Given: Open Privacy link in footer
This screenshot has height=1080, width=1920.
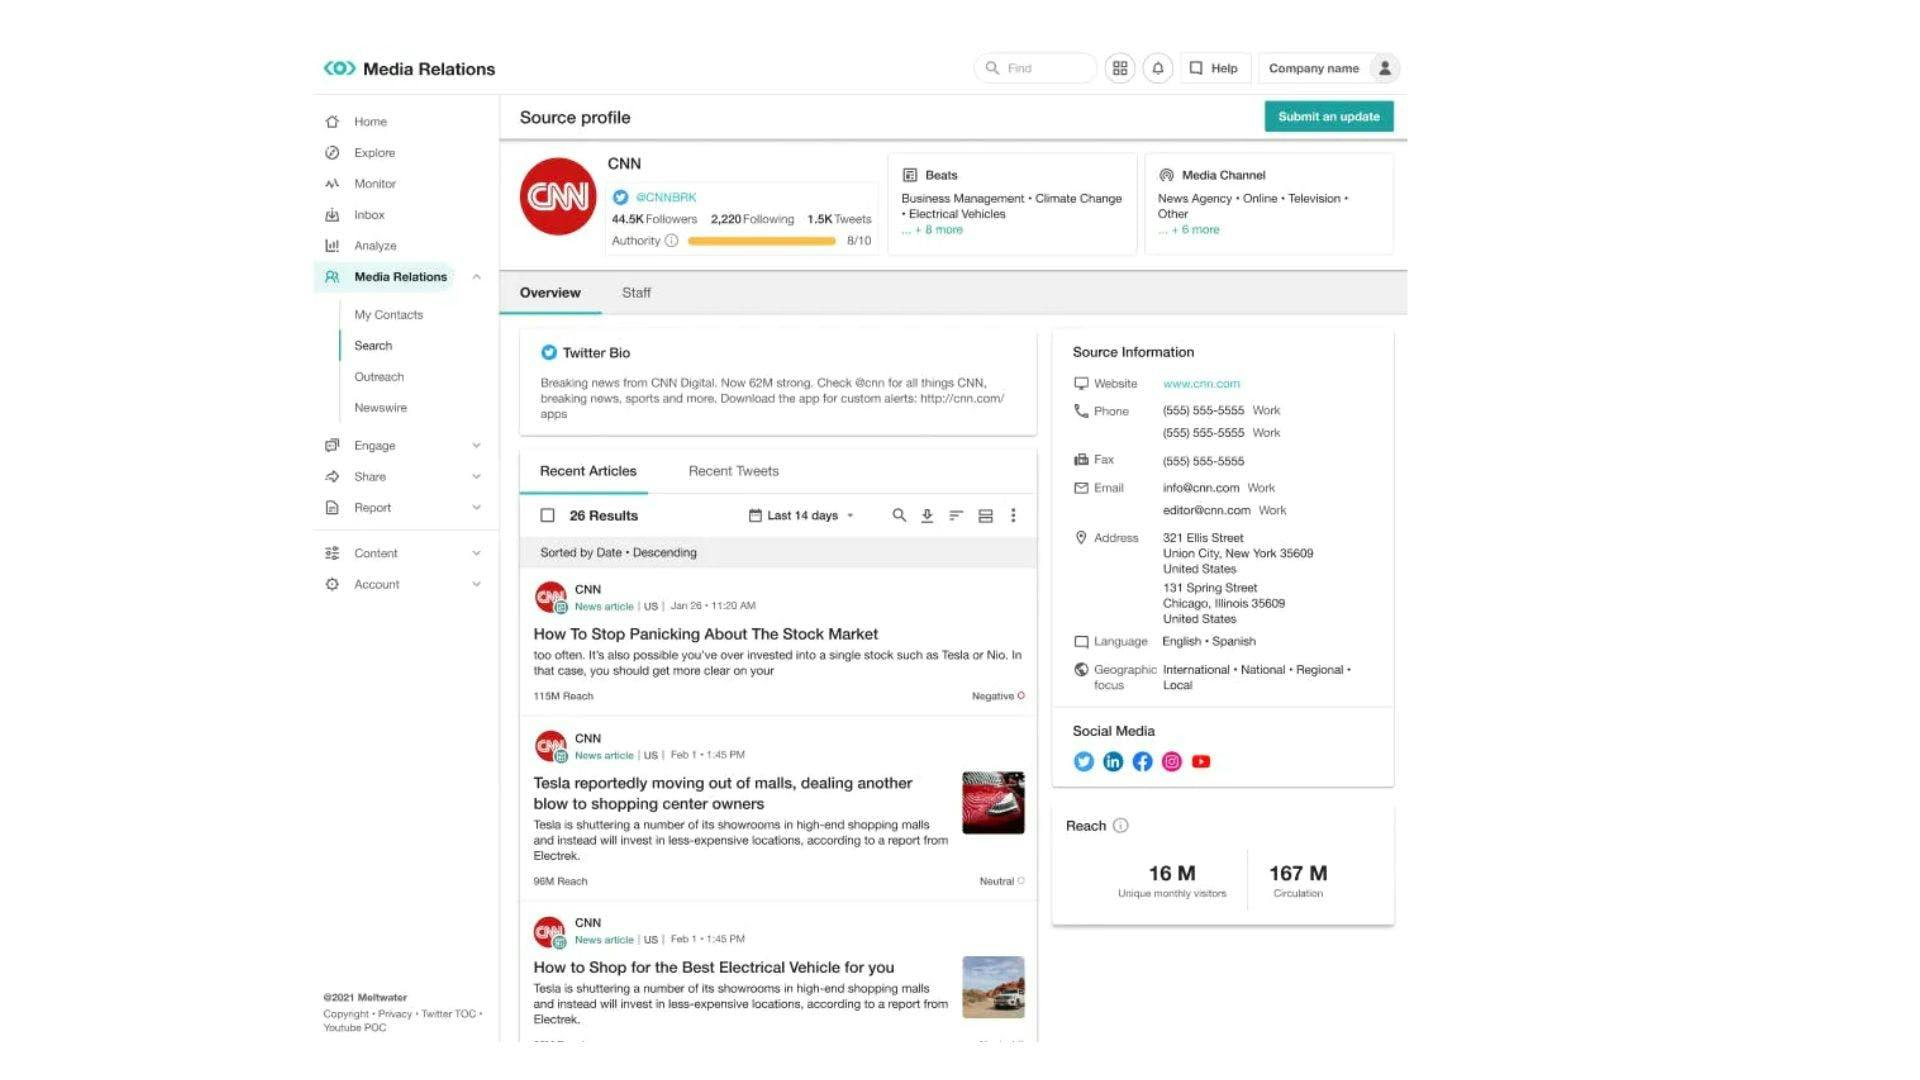Looking at the screenshot, I should 395,1014.
